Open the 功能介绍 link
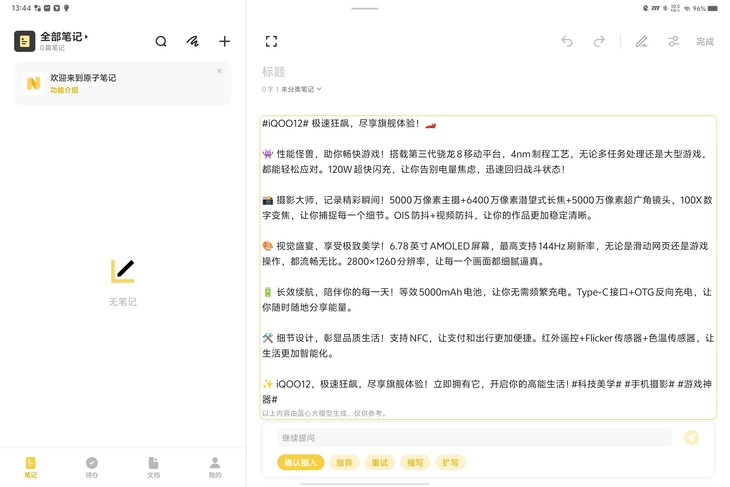The image size is (730, 487). pyautogui.click(x=64, y=90)
